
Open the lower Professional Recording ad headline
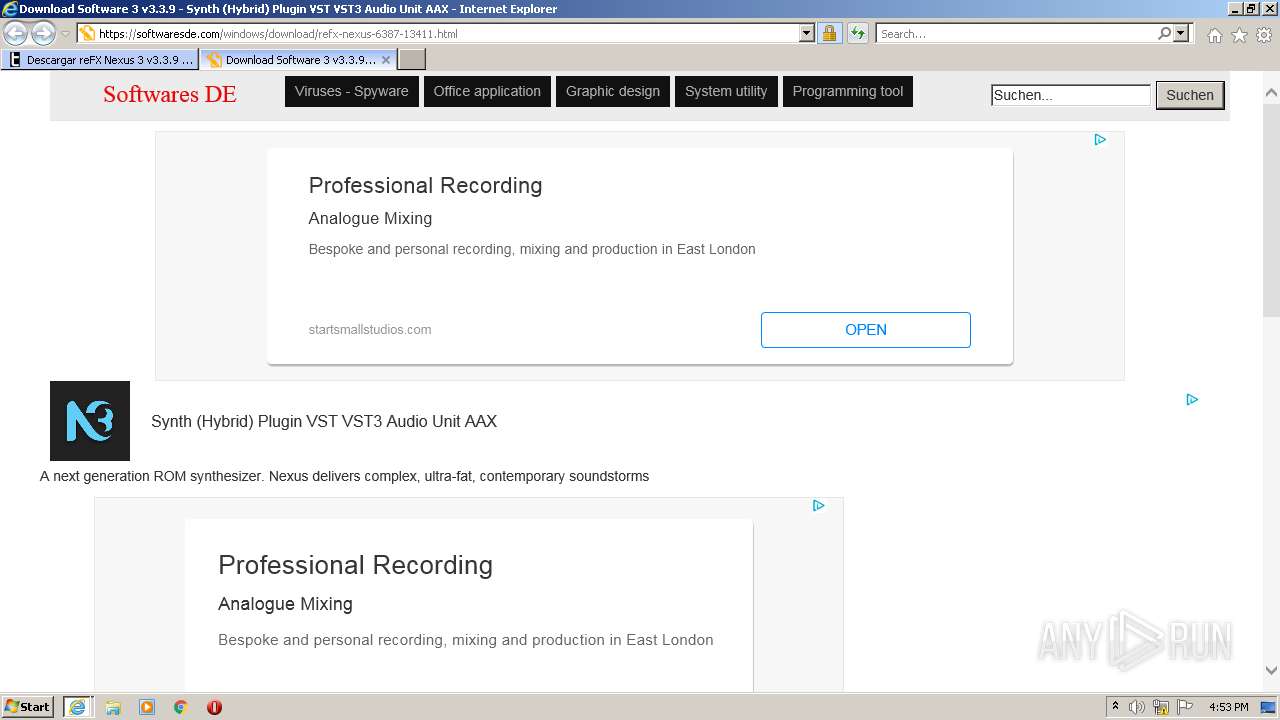coord(355,565)
